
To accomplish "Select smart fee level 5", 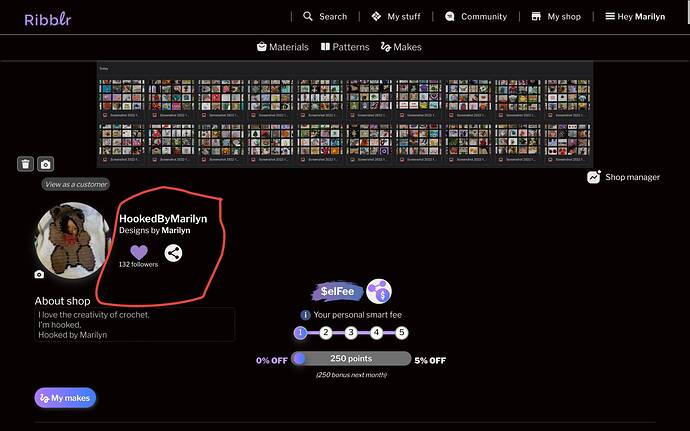I will (x=402, y=332).
